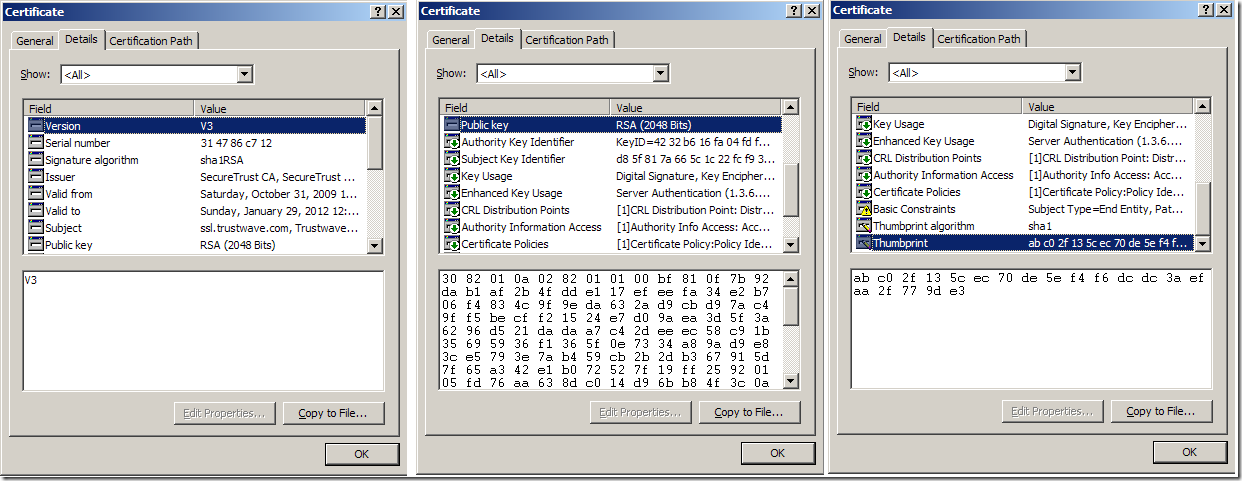Click the Authority Key Identifier extension icon
Screen dimensions: 1242x481
click(452, 142)
